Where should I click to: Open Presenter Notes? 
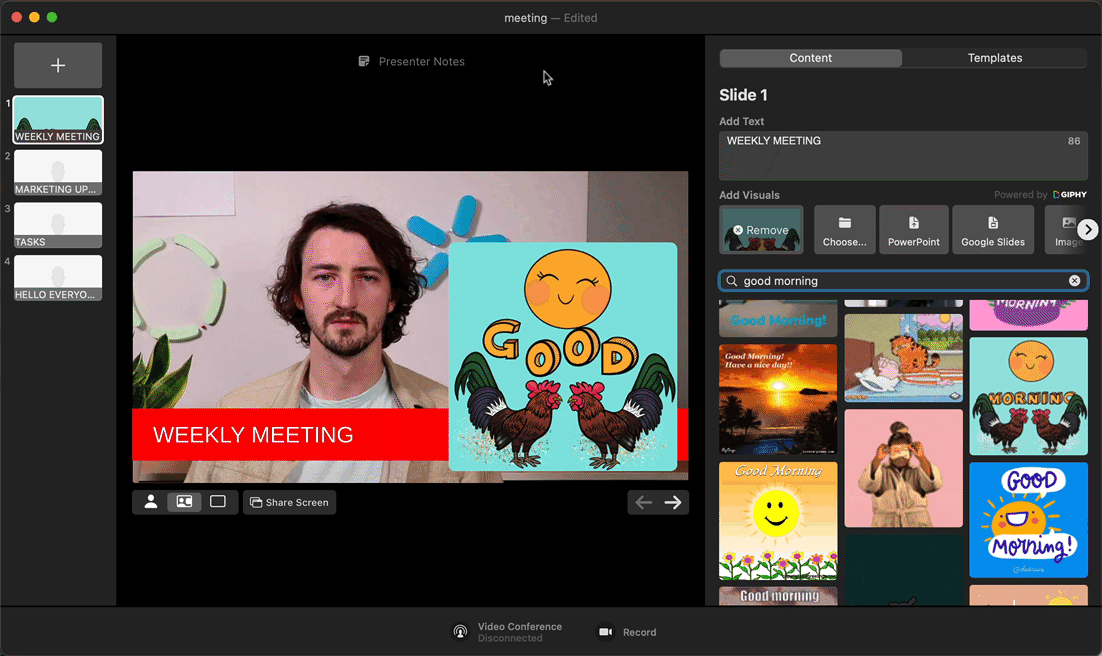coord(412,62)
